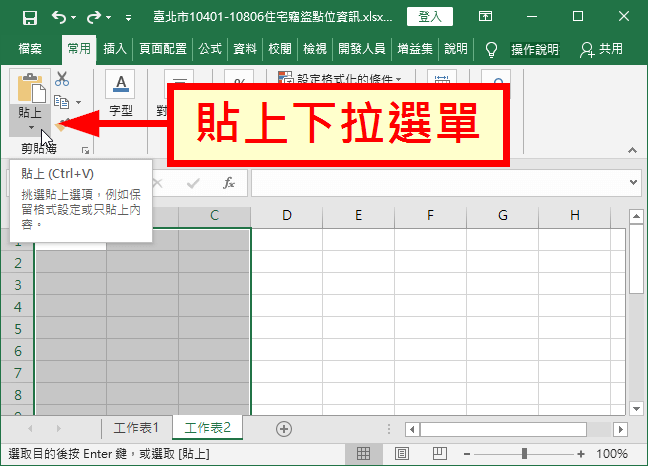Open the 字型 font group
The height and width of the screenshot is (466, 648).
[121, 95]
